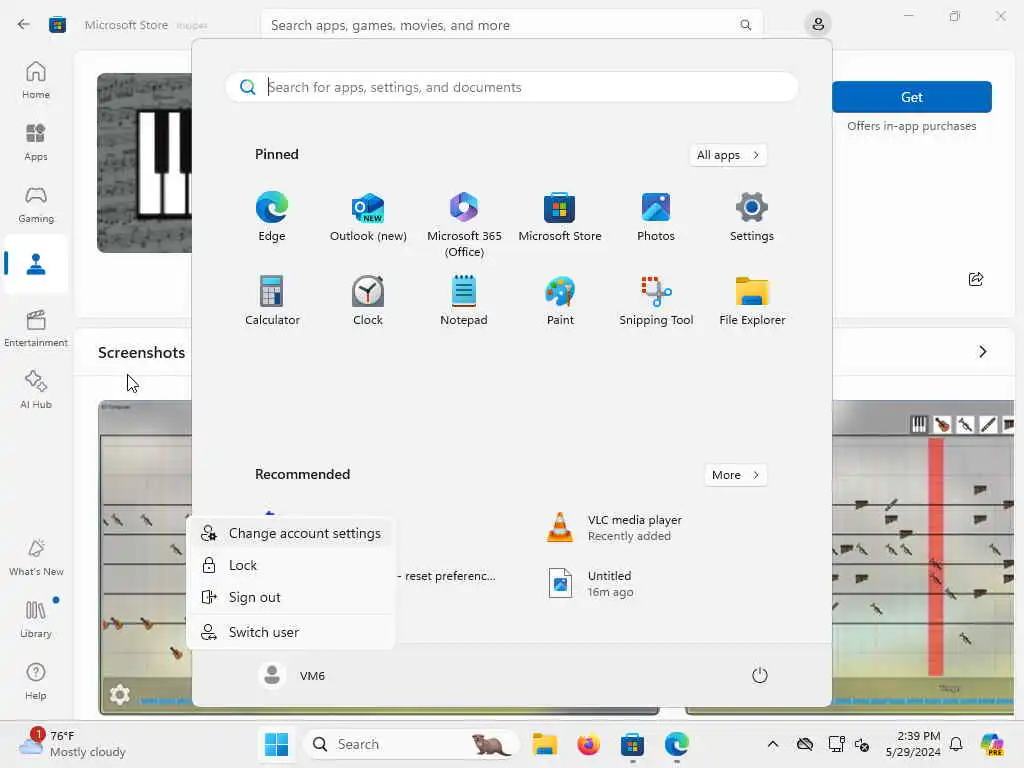Open File Explorer from taskbar
The image size is (1024, 768).
tap(545, 744)
